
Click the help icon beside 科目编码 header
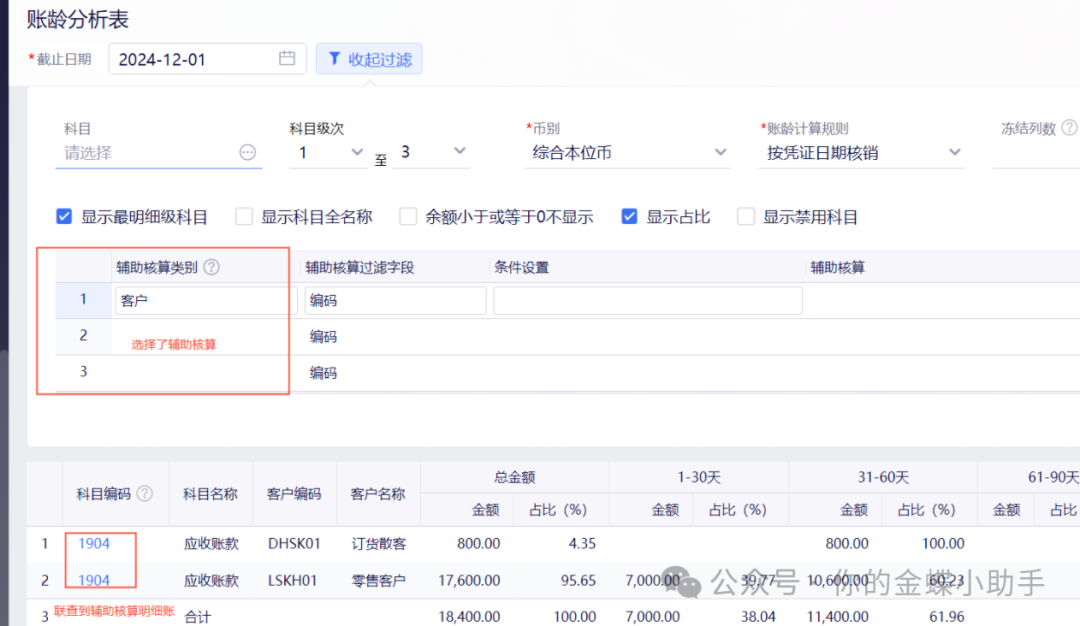145,493
